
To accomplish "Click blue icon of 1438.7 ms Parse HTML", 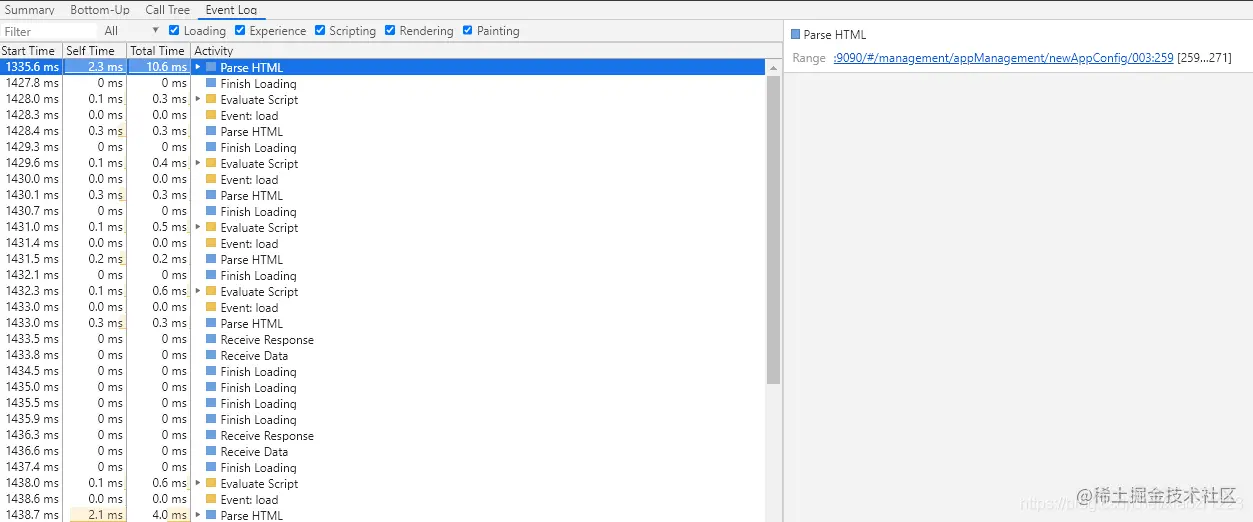I will (x=211, y=515).
